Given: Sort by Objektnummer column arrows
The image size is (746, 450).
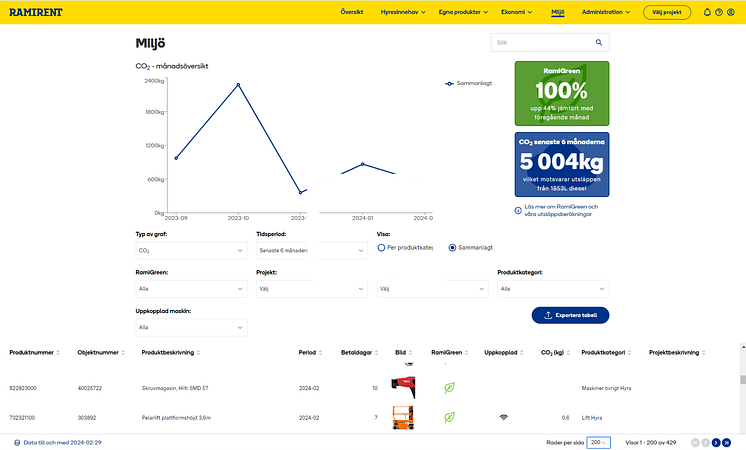Looking at the screenshot, I should pyautogui.click(x=123, y=352).
